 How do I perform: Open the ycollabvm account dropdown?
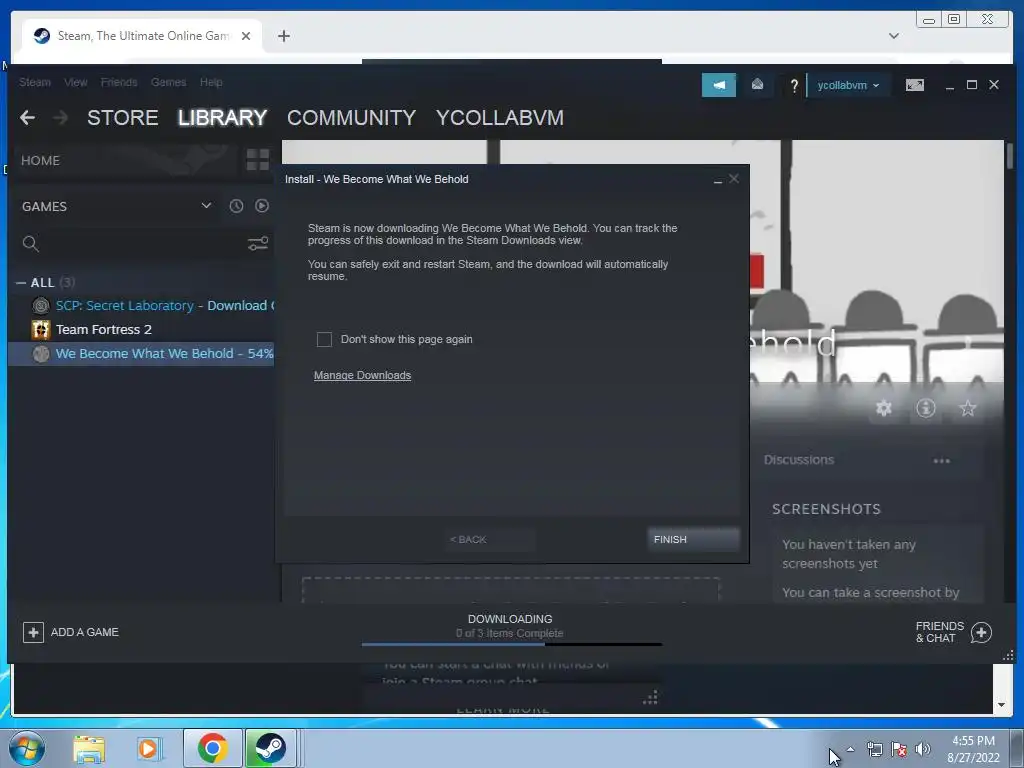(848, 86)
